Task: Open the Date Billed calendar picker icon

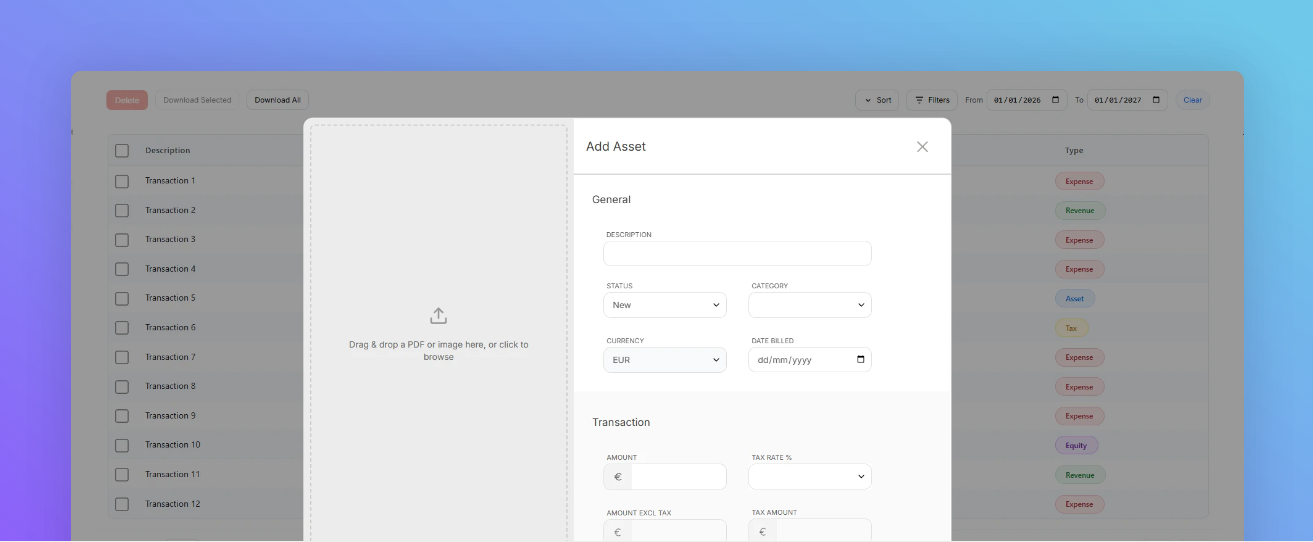Action: coord(860,360)
